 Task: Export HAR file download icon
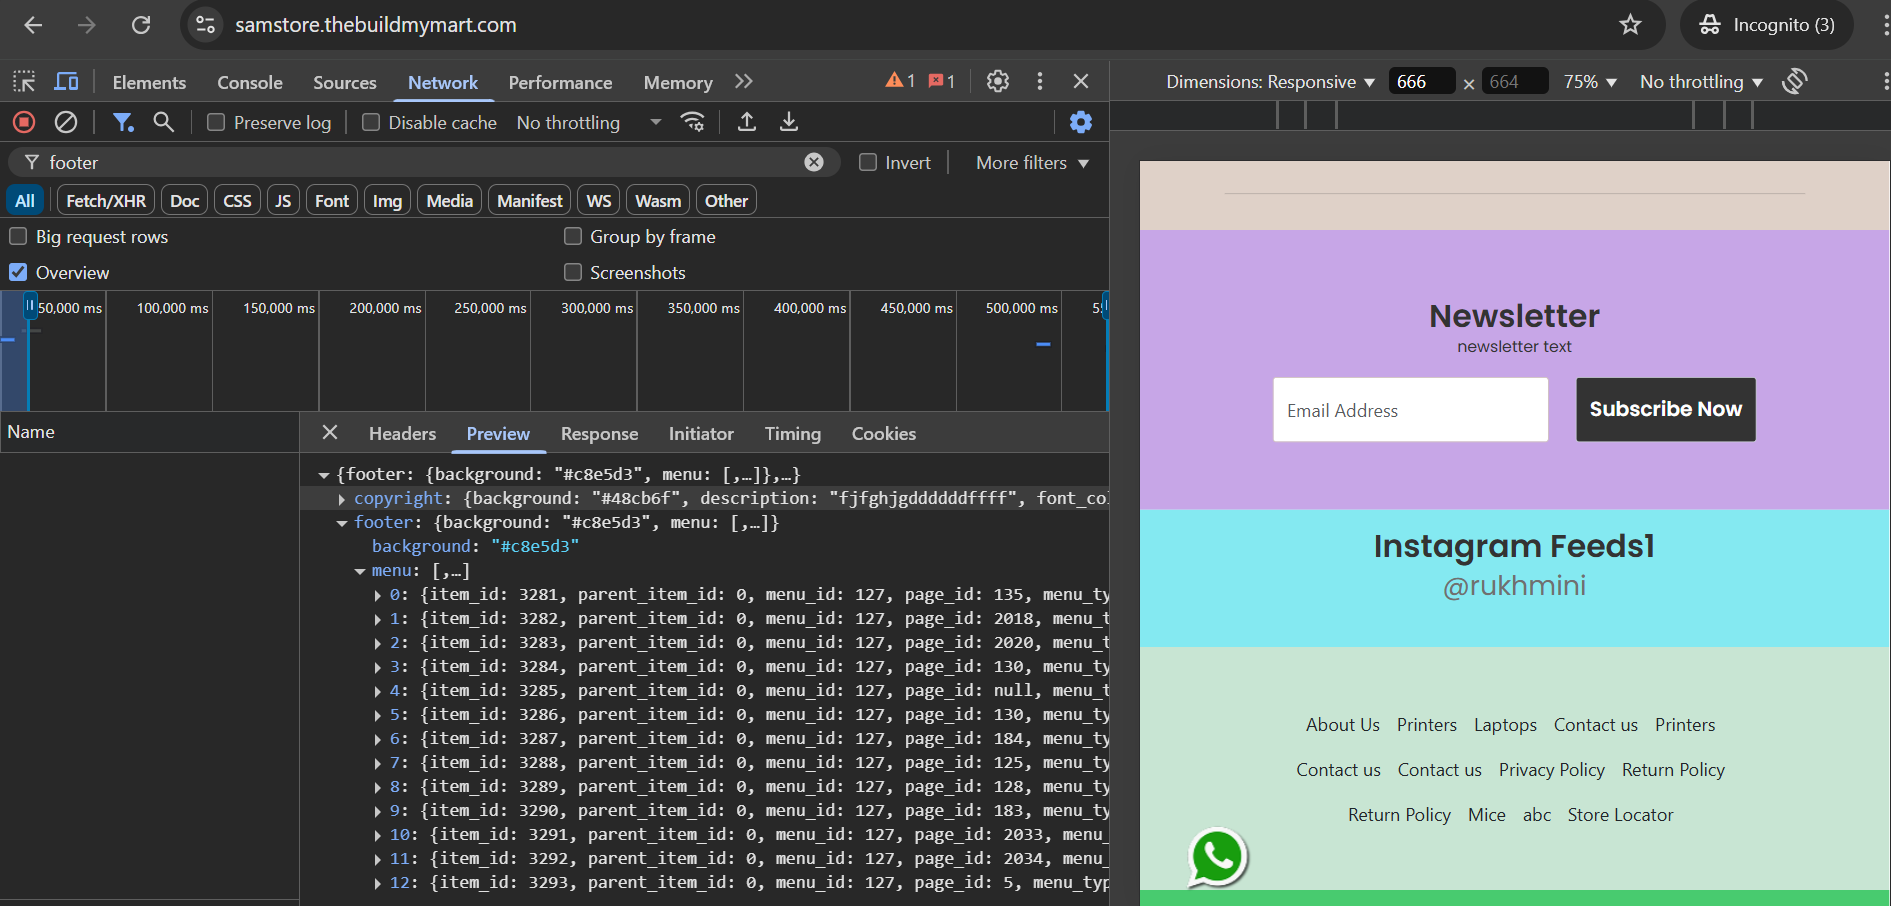pyautogui.click(x=789, y=122)
